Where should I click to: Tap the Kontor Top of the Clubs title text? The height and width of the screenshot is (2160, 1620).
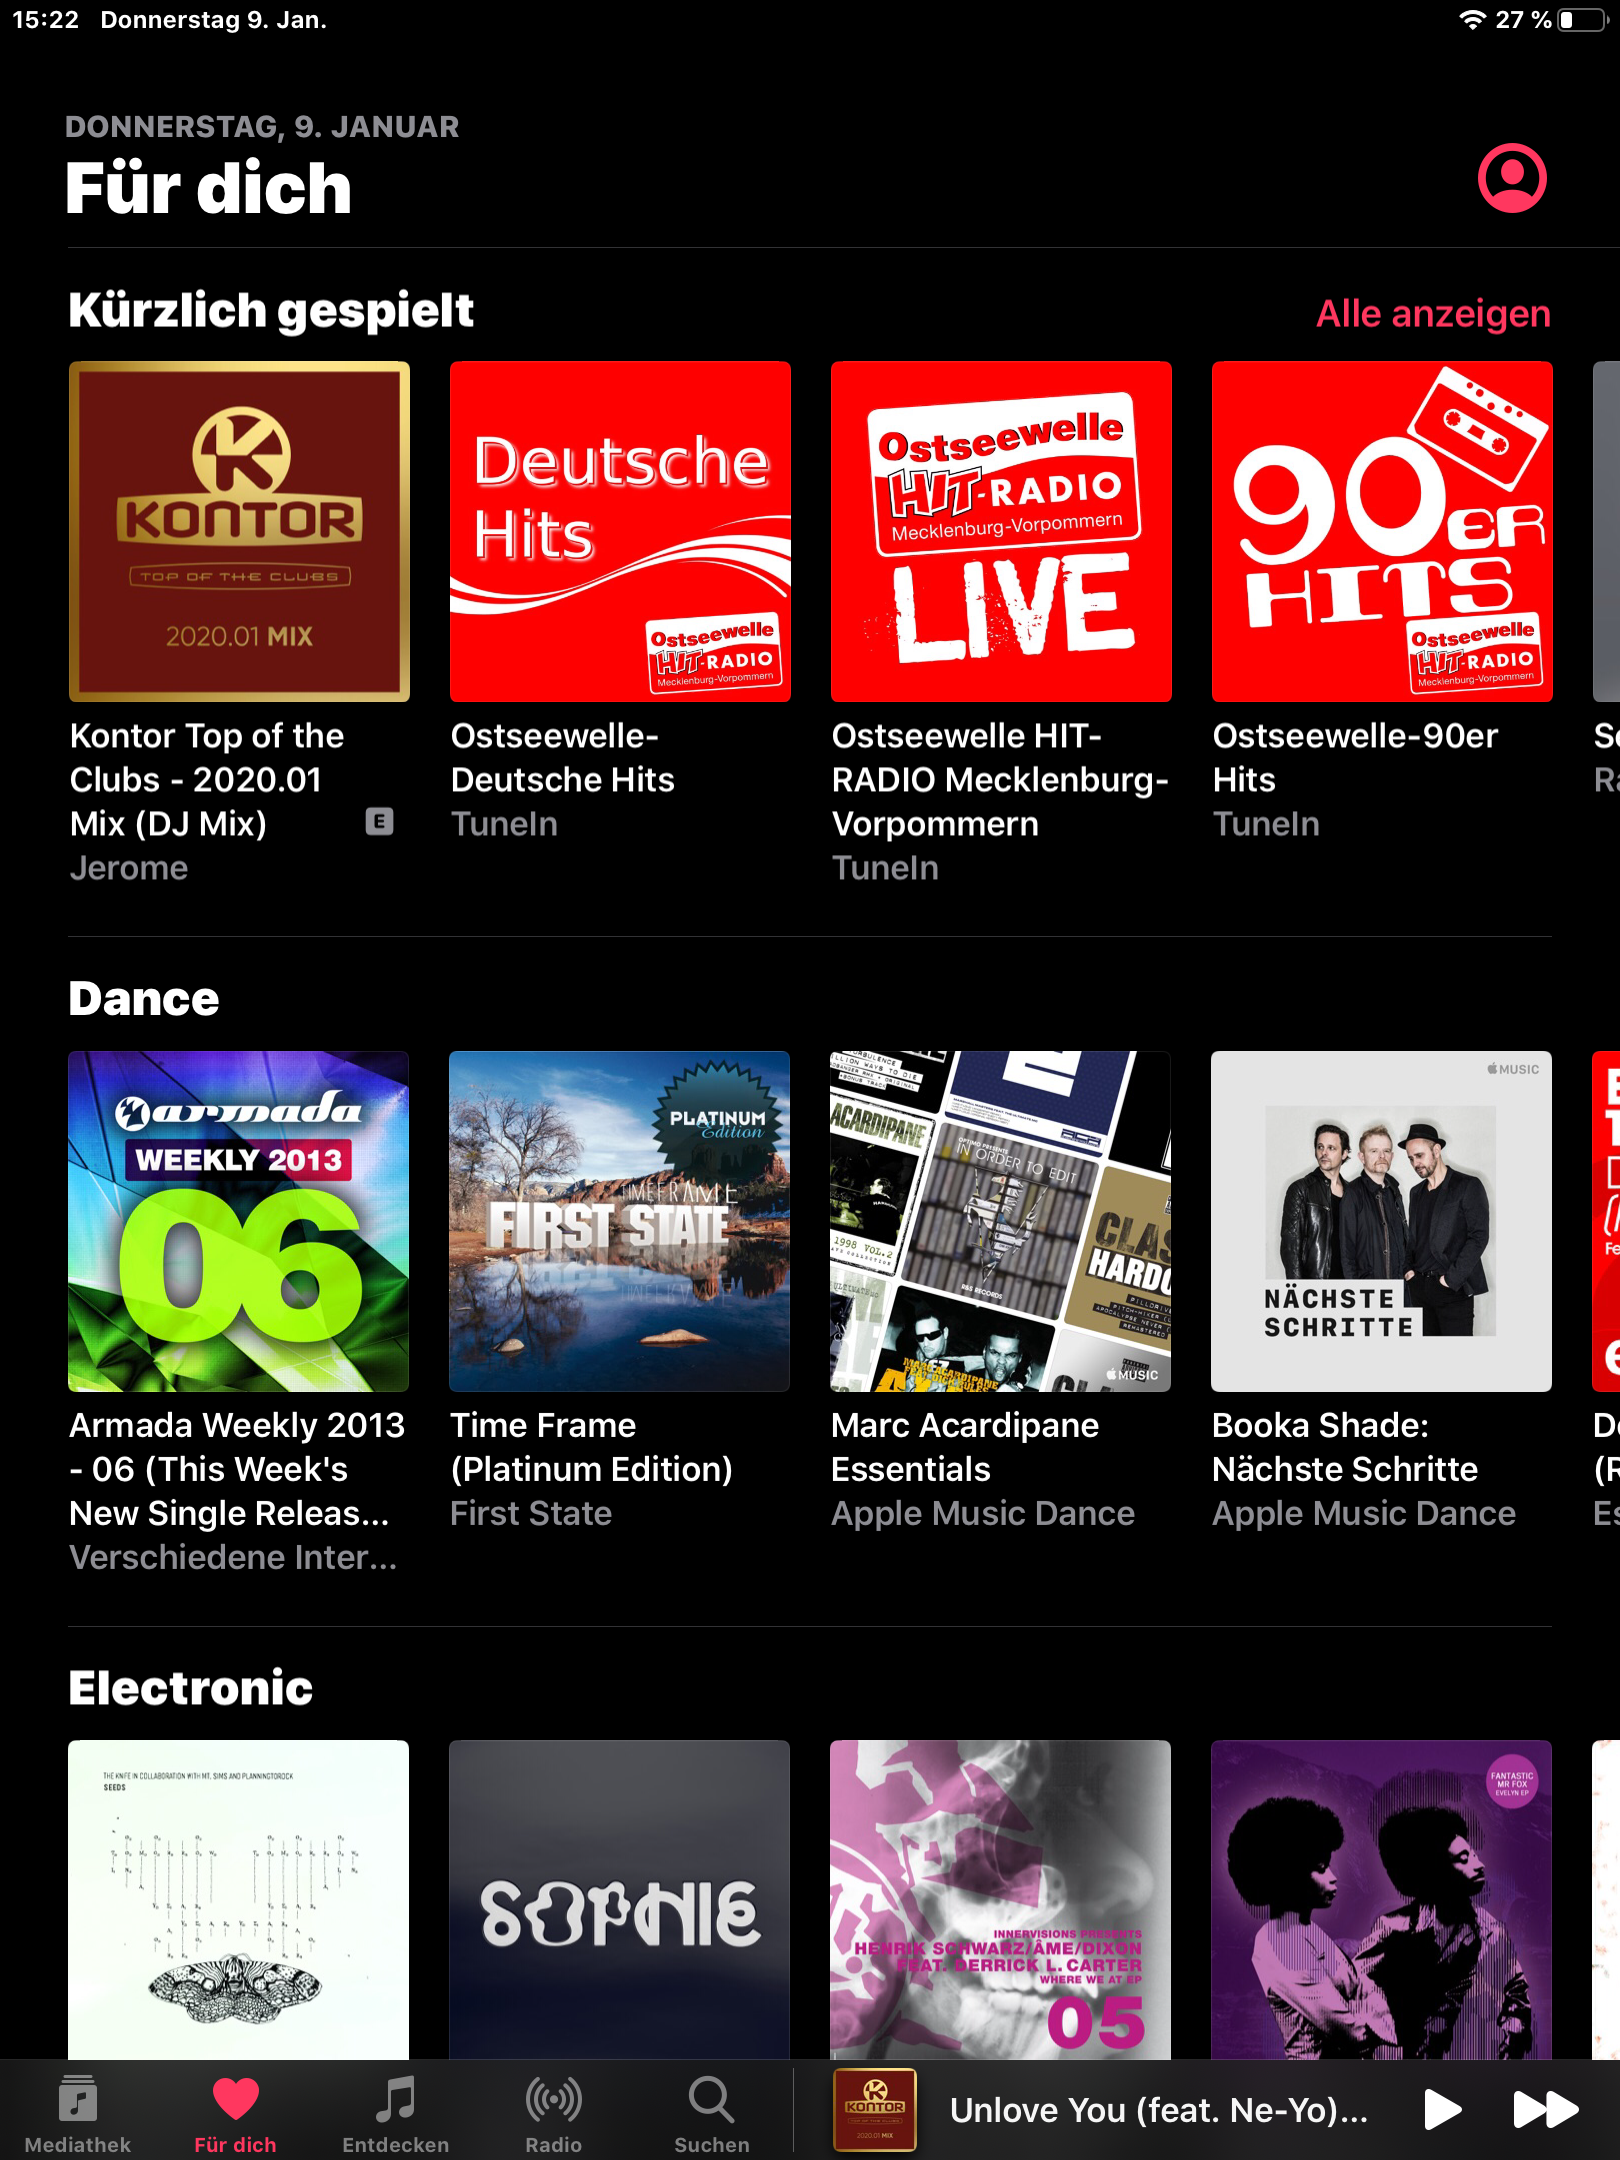207,780
